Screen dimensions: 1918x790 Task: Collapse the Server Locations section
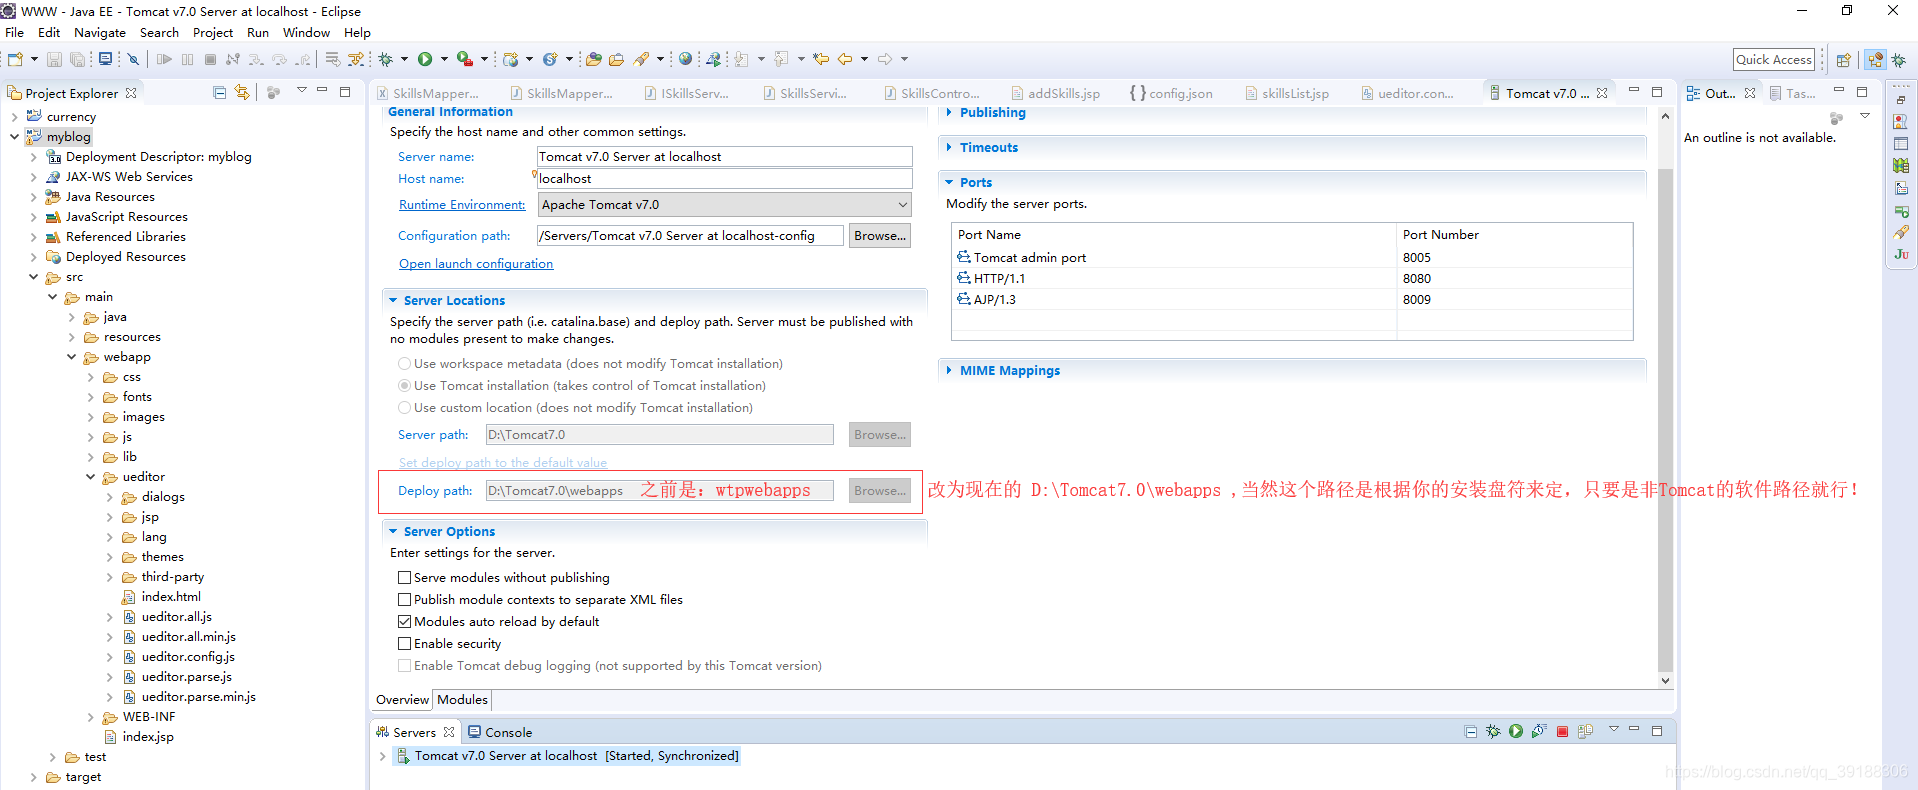[393, 300]
